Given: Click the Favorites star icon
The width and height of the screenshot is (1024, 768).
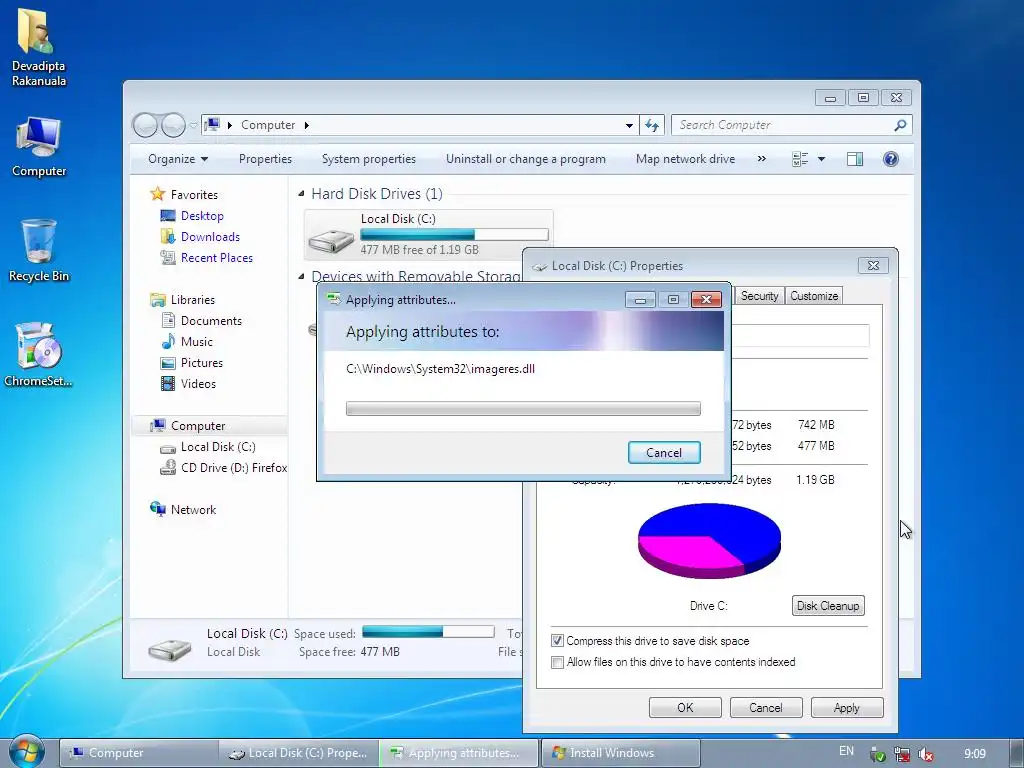Looking at the screenshot, I should 157,194.
